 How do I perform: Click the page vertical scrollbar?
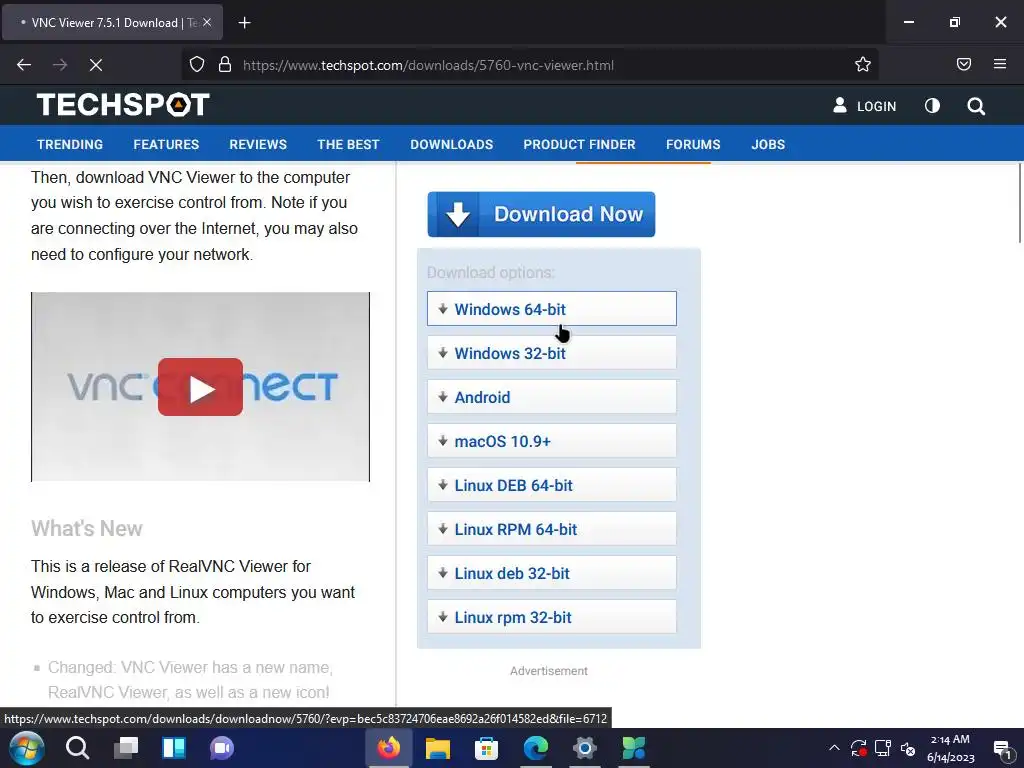coord(1019,203)
